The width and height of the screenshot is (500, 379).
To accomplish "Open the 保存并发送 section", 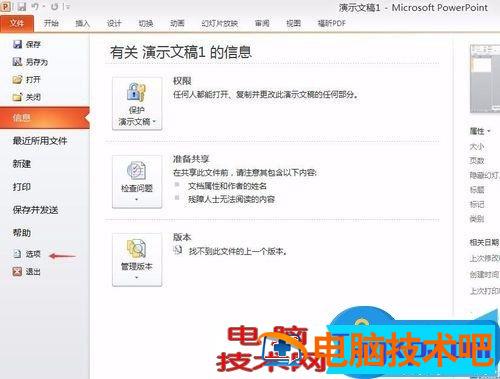I will [x=35, y=210].
